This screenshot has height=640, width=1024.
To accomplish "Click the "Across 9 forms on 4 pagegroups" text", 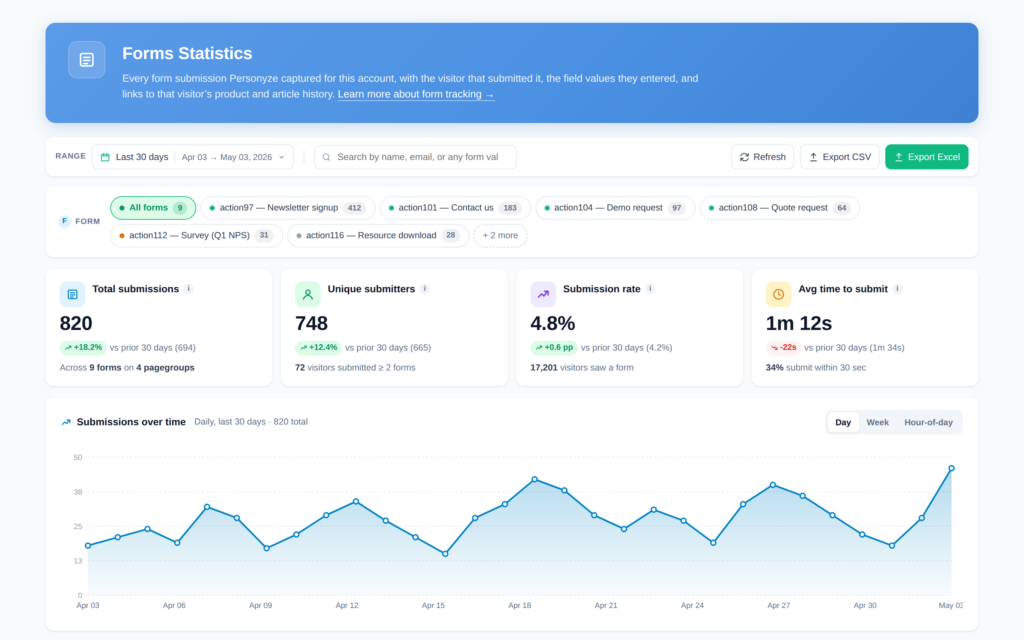I will coord(127,368).
